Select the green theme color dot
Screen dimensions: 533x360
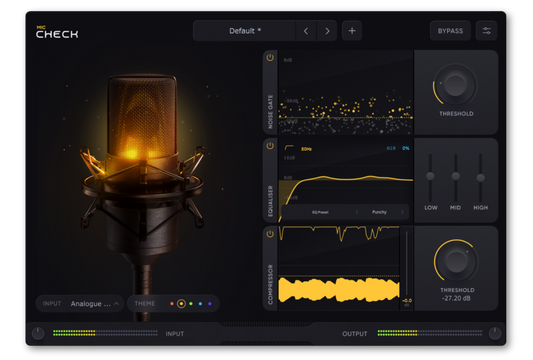click(191, 304)
